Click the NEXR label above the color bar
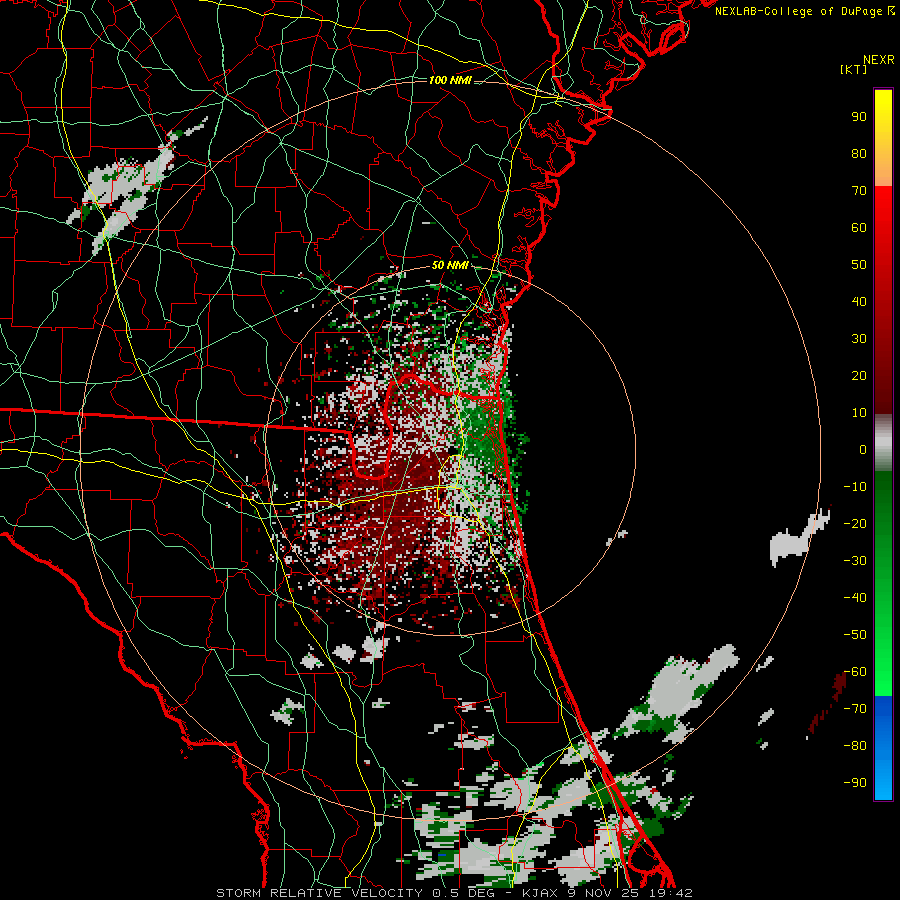The height and width of the screenshot is (900, 900). 879,60
